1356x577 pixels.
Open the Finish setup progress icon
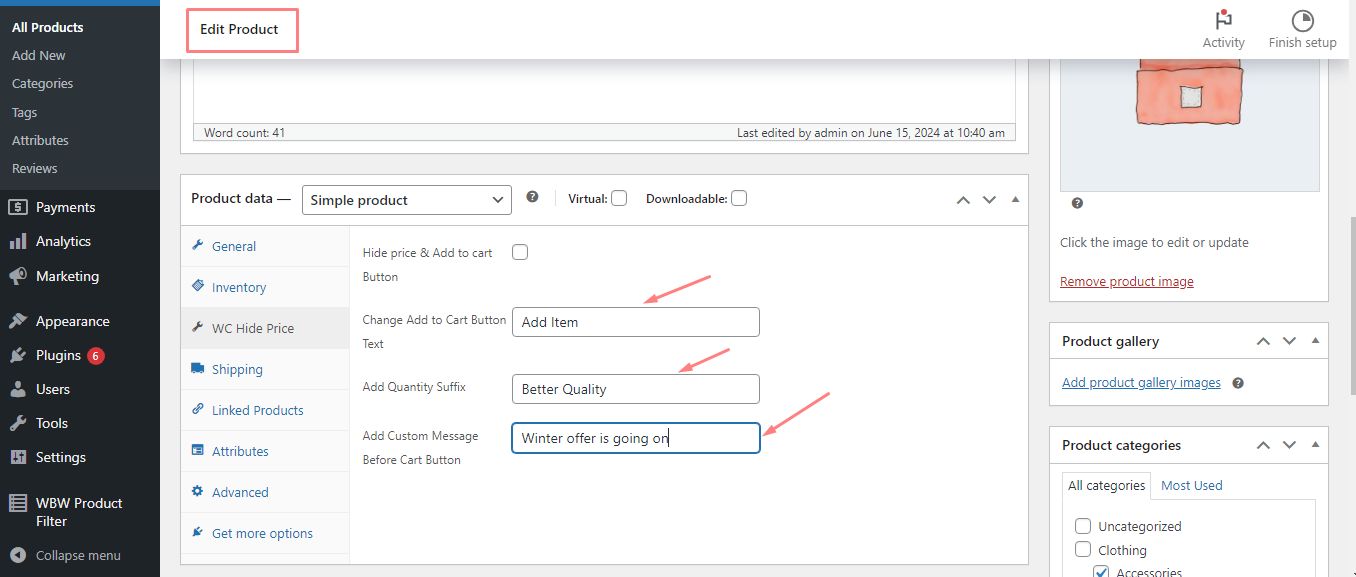[1302, 20]
